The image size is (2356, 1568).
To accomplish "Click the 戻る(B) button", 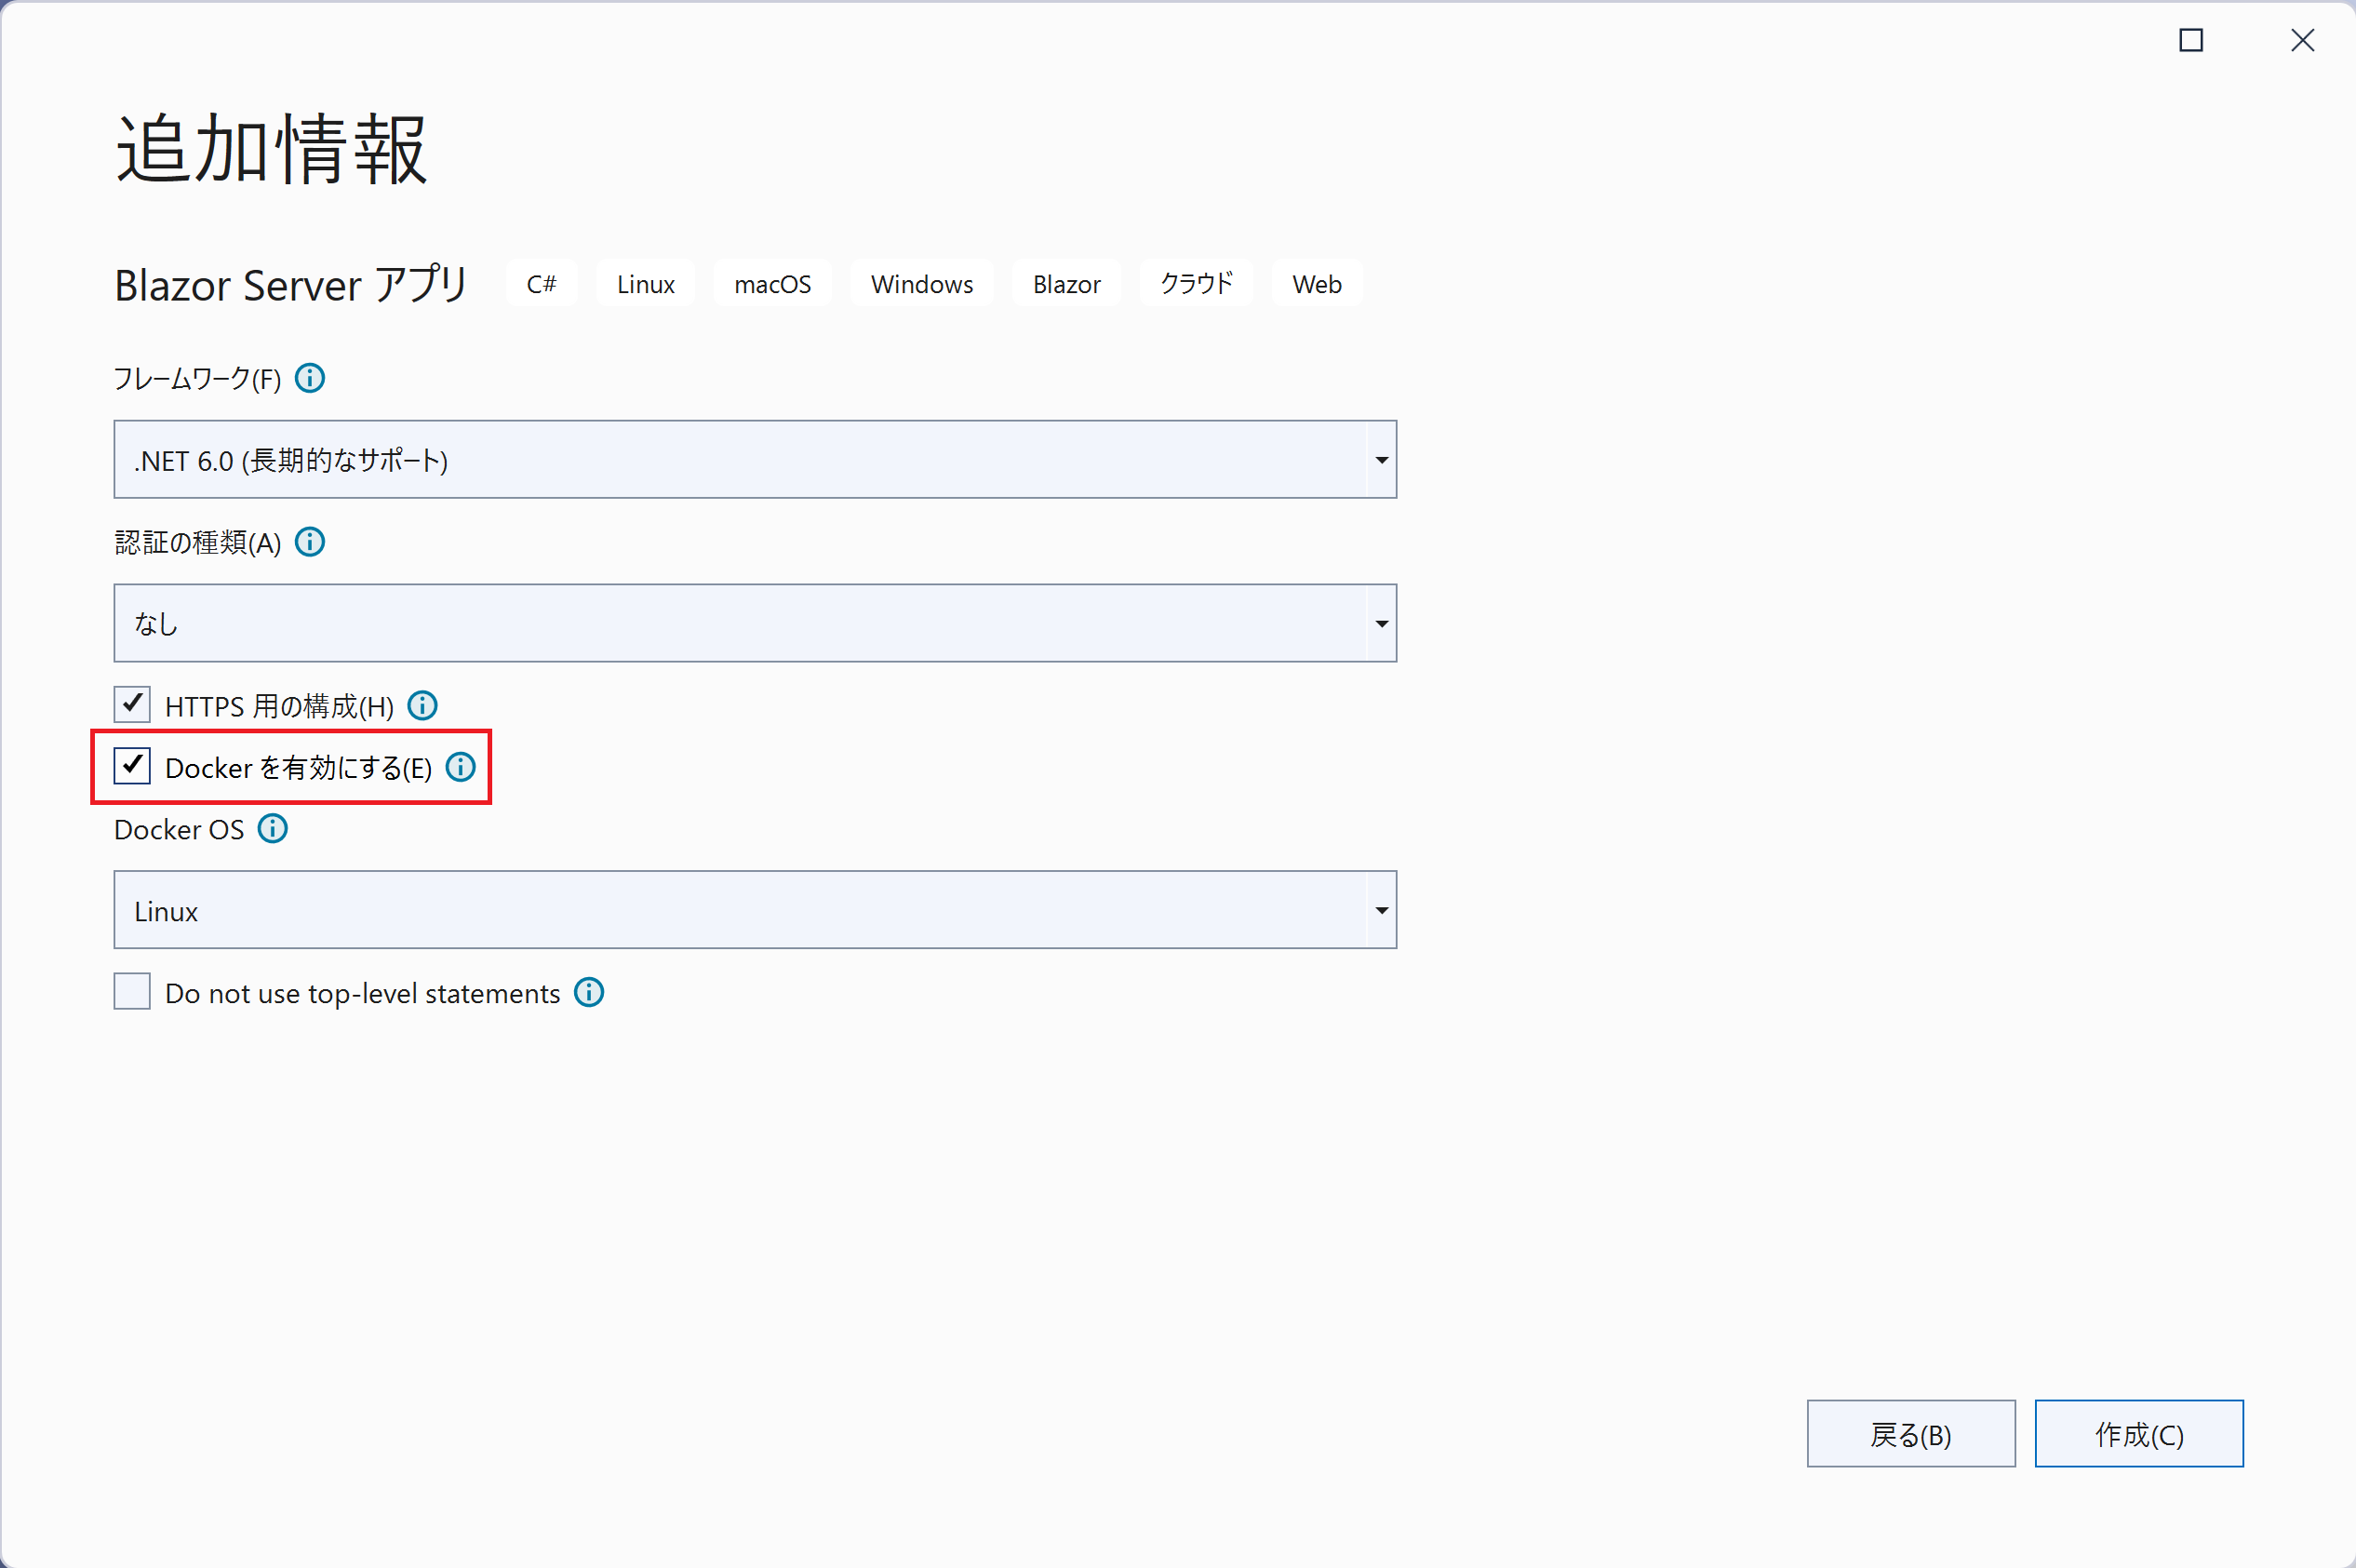I will (1911, 1434).
